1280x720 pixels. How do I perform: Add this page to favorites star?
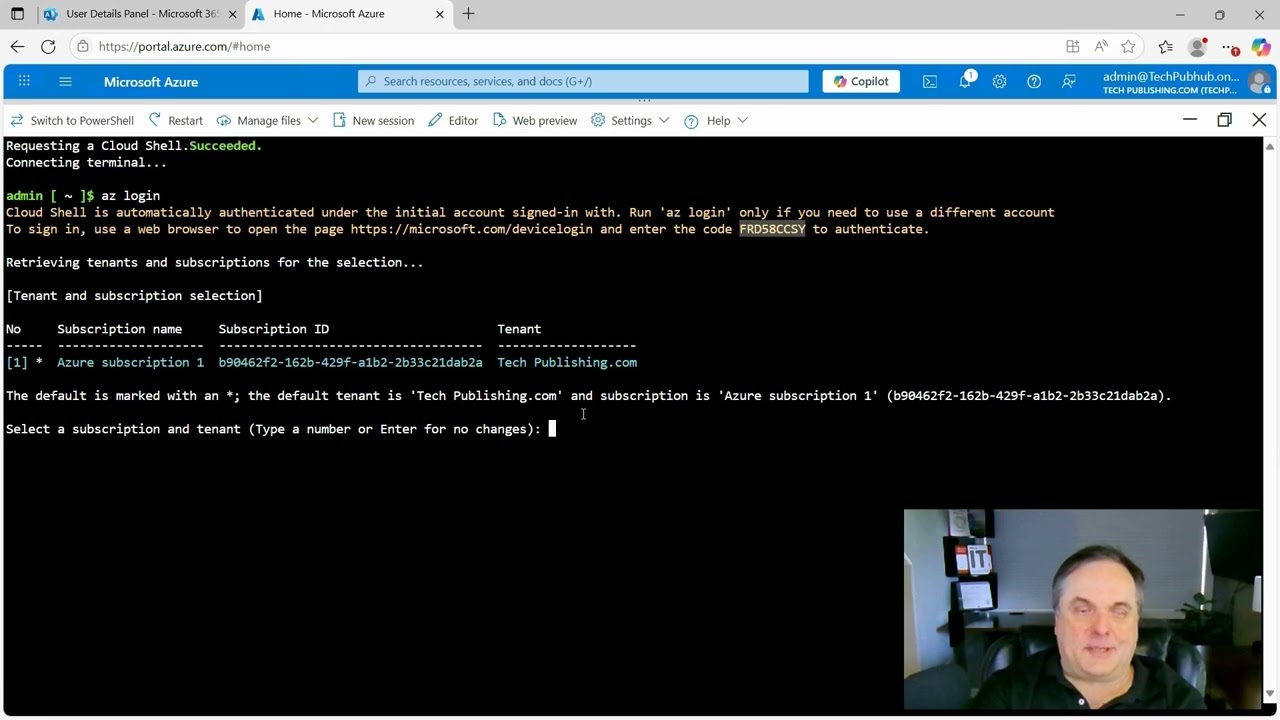tap(1128, 46)
